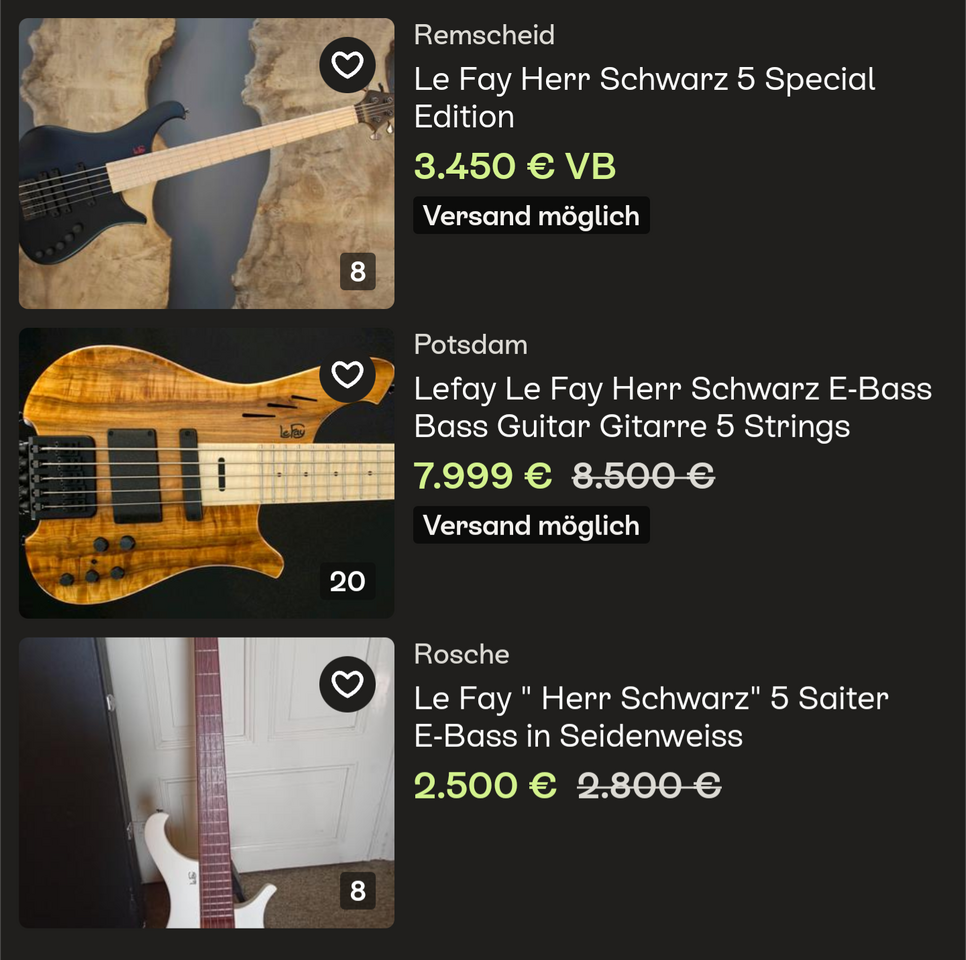The width and height of the screenshot is (966, 960).
Task: Toggle heart on the Potsdam bass listing
Action: 347,375
